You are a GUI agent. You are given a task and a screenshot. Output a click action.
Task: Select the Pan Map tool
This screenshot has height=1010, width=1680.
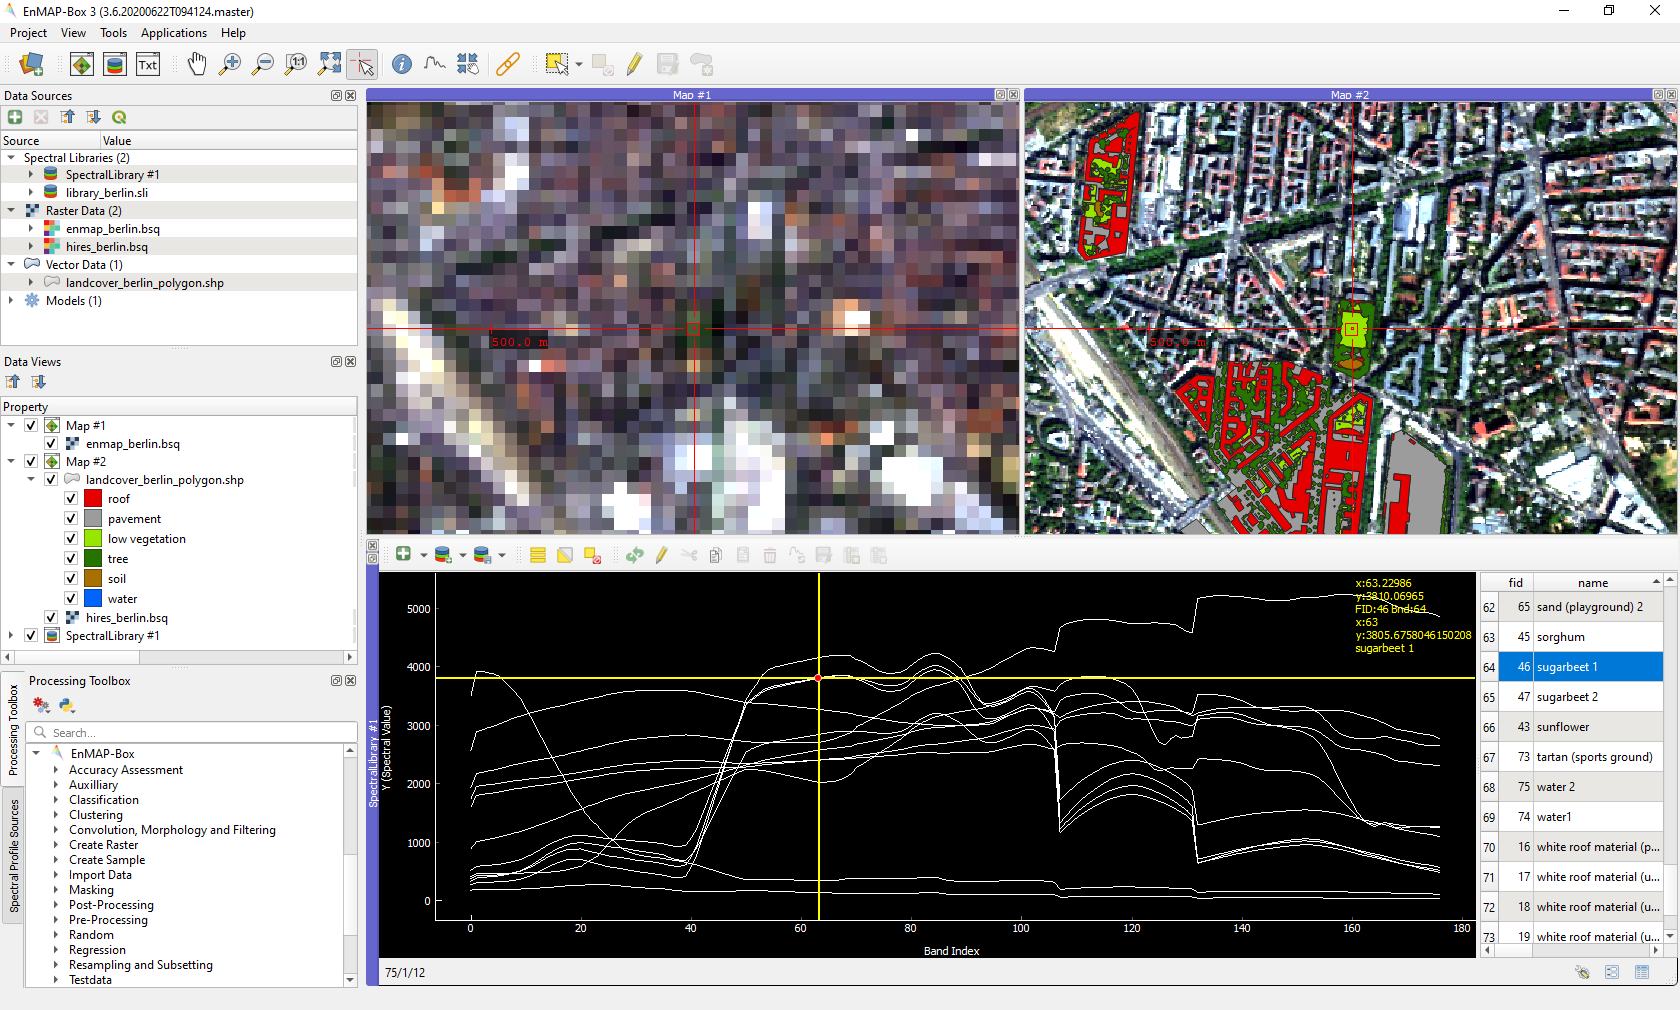tap(197, 64)
